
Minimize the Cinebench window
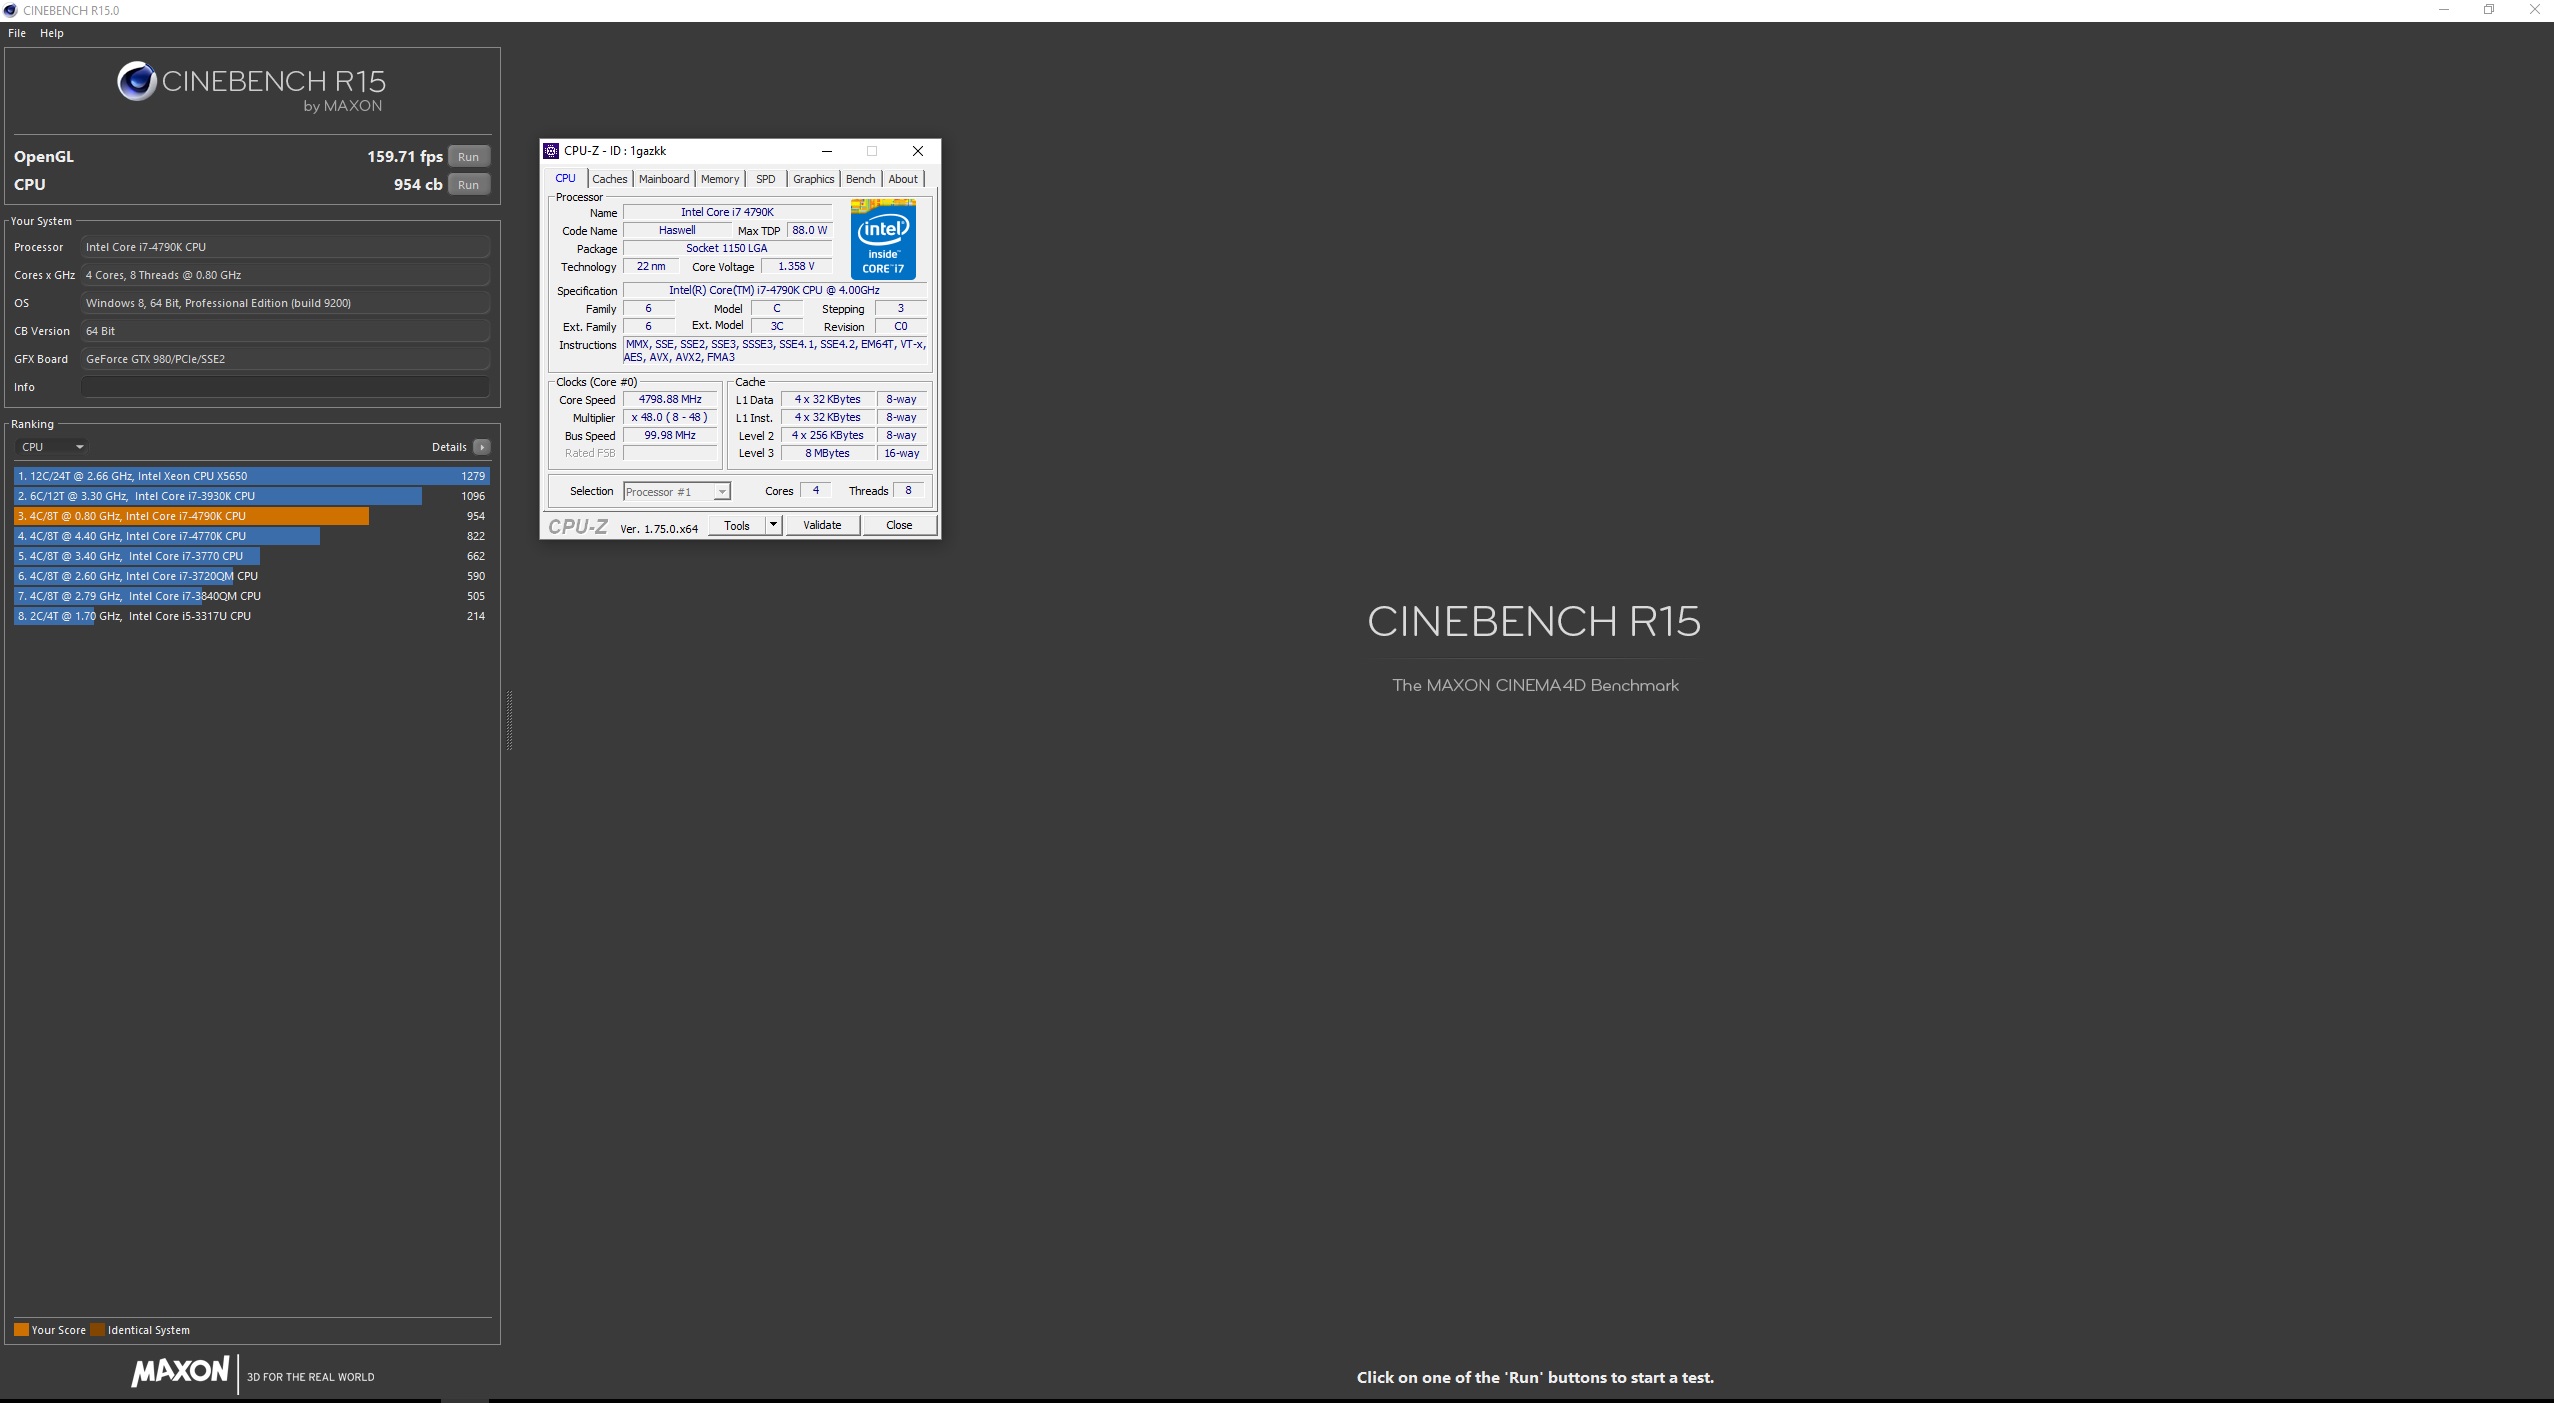click(2444, 10)
